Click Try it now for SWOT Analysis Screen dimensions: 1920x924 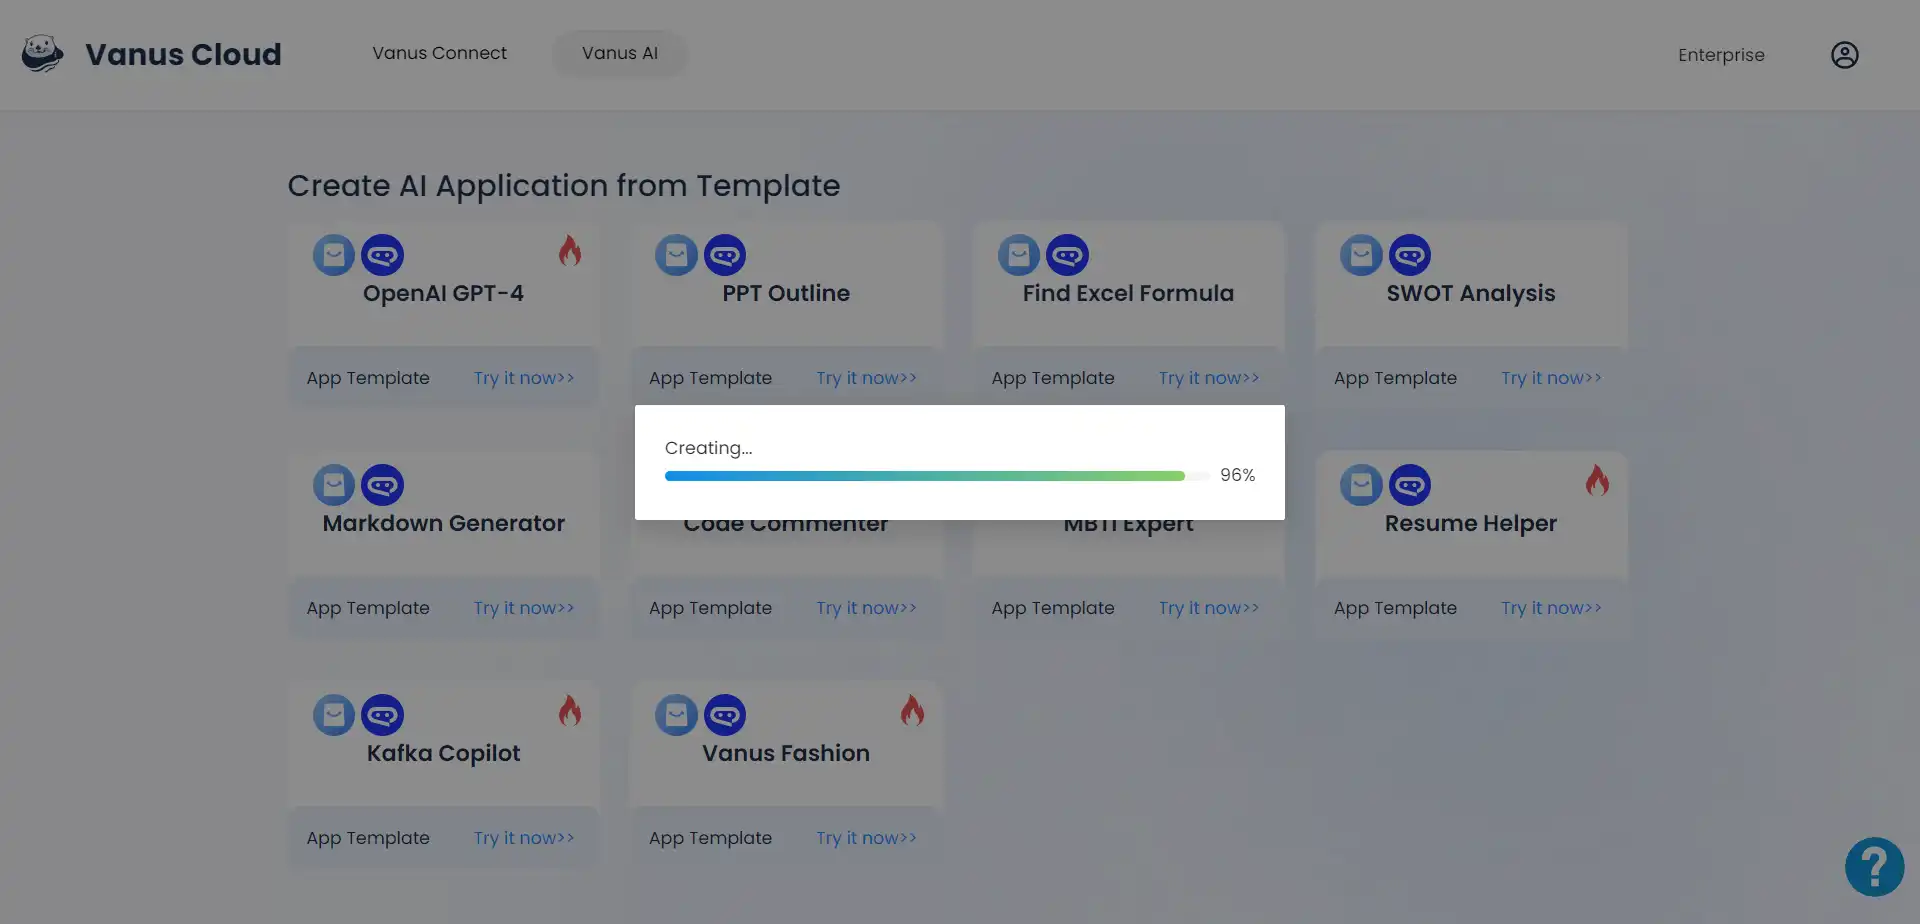1551,378
